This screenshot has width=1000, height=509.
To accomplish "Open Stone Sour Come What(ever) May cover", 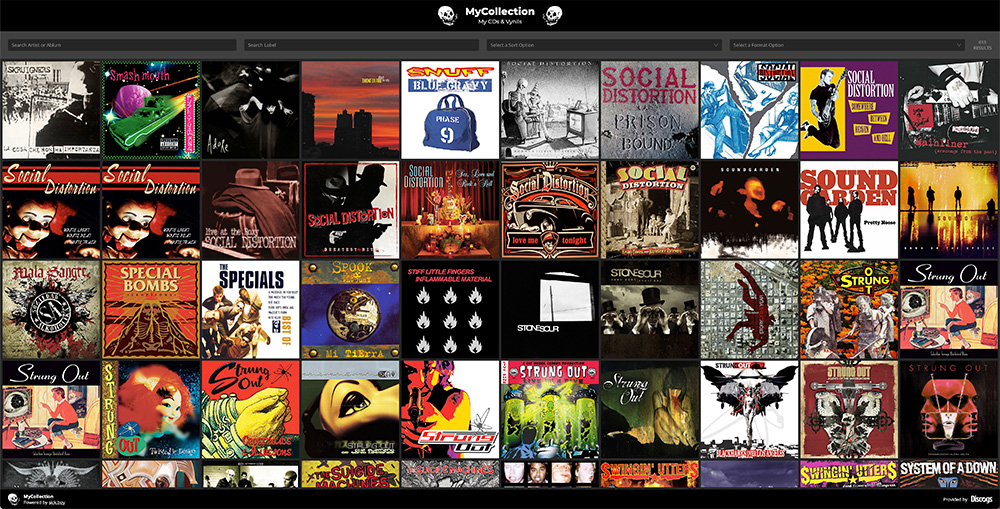I will point(649,309).
